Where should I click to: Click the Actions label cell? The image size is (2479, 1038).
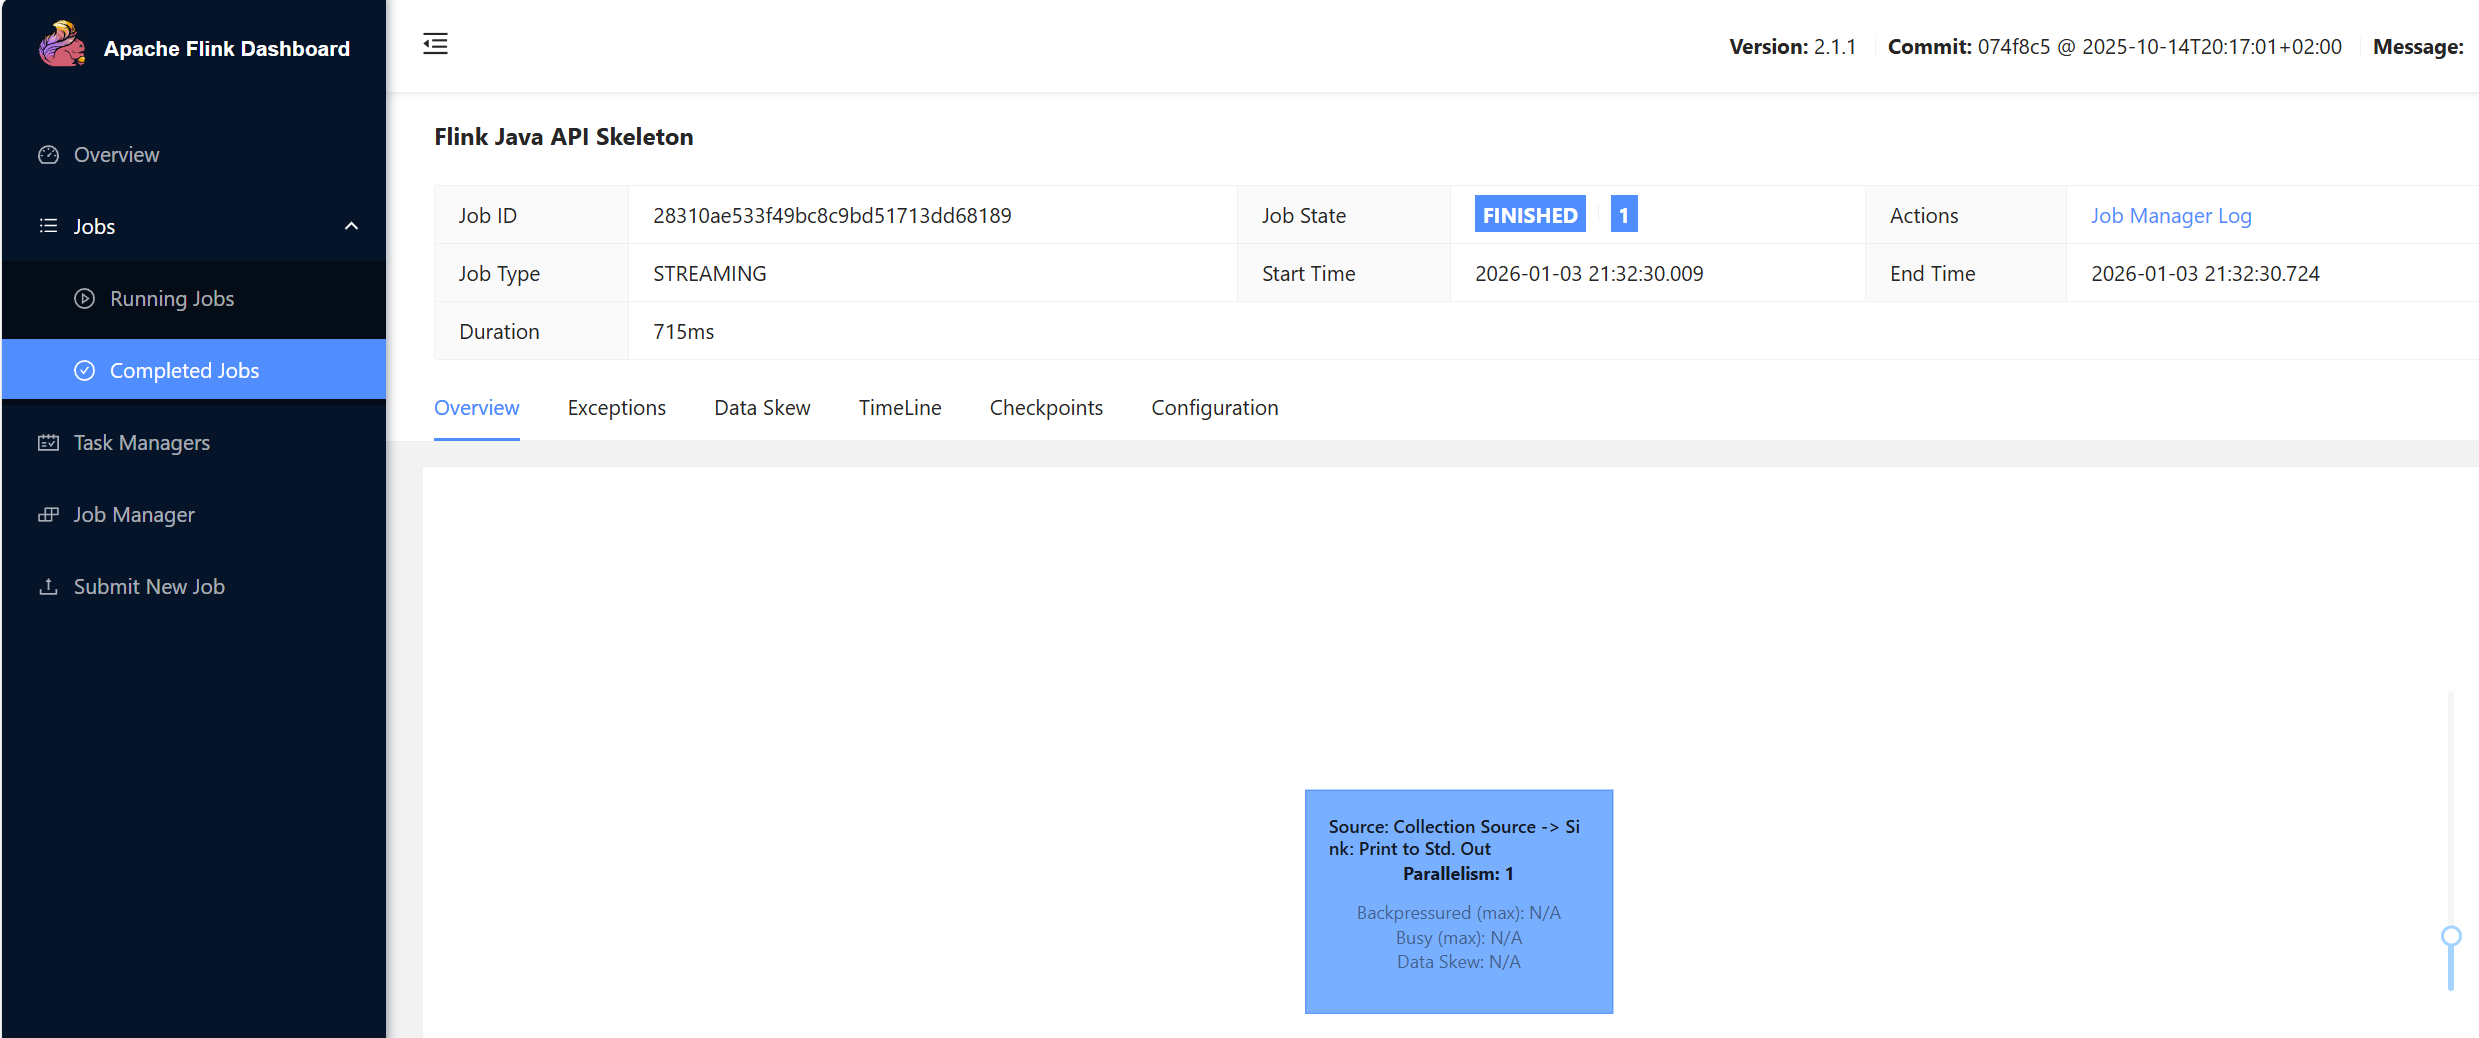1965,215
